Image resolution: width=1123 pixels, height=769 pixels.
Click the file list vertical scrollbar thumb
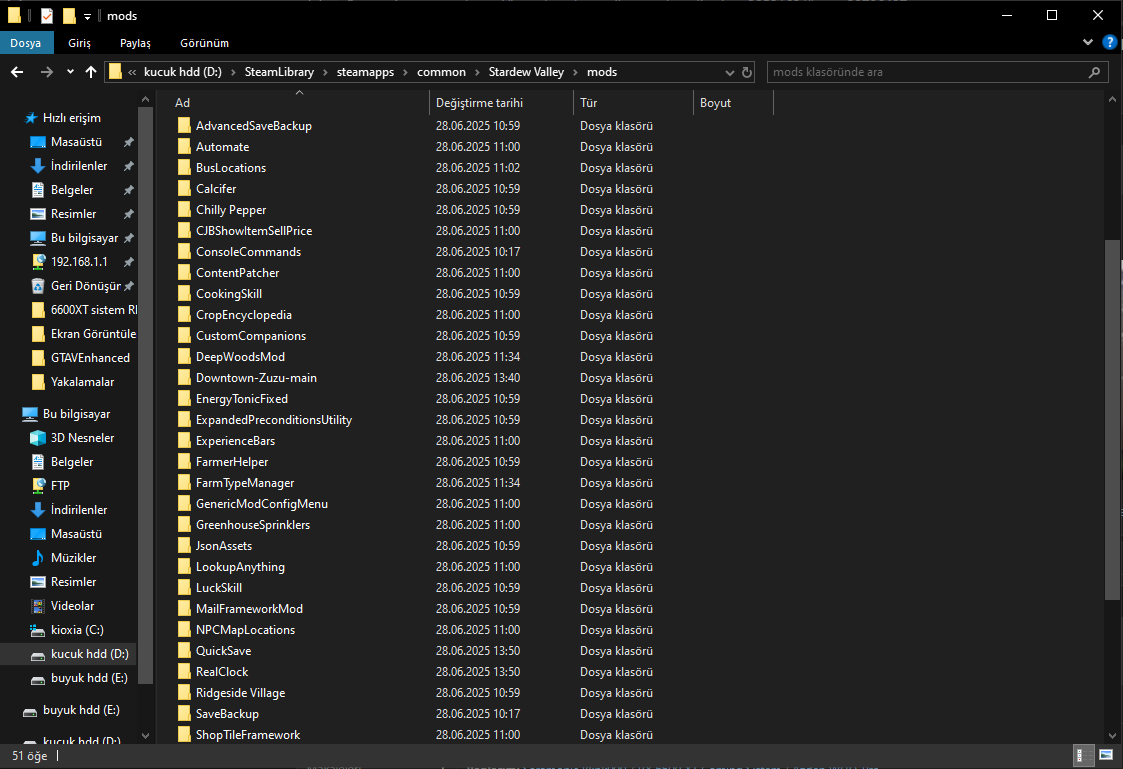point(1112,419)
